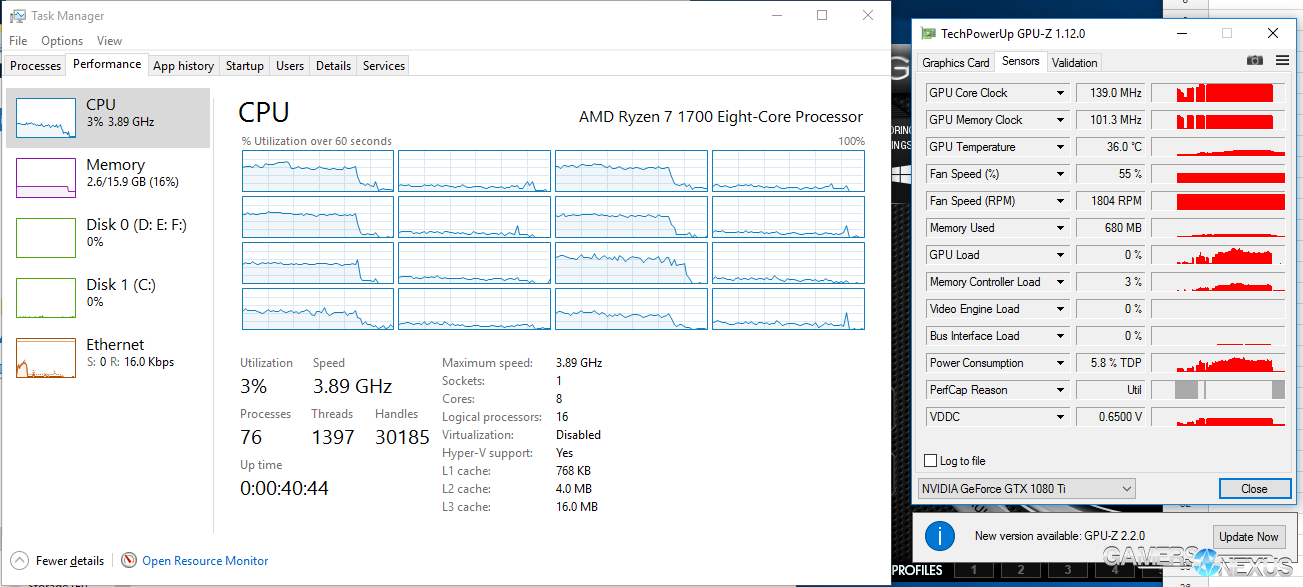This screenshot has height=587, width=1303.
Task: Click the GPU-Z title bar app icon
Action: click(x=928, y=34)
